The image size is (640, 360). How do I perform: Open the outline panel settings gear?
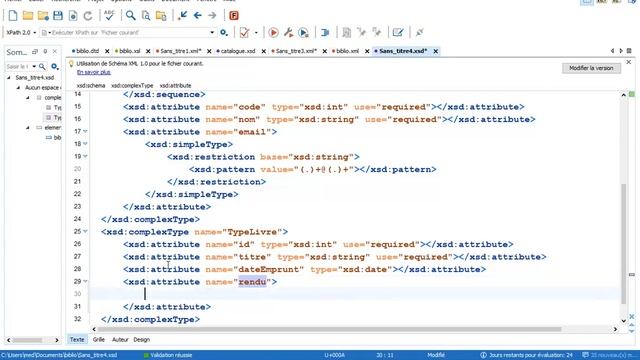click(x=54, y=66)
